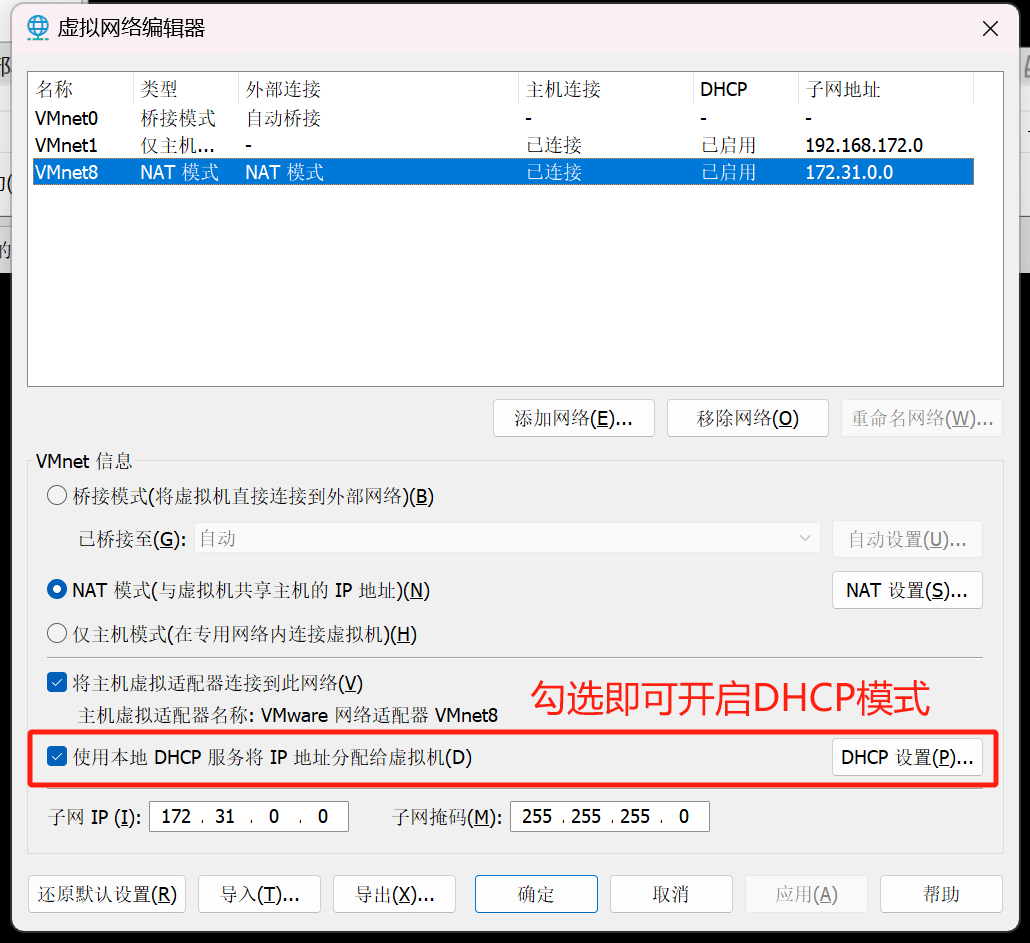Open 帮助 button
Viewport: 1030px width, 943px height.
941,894
